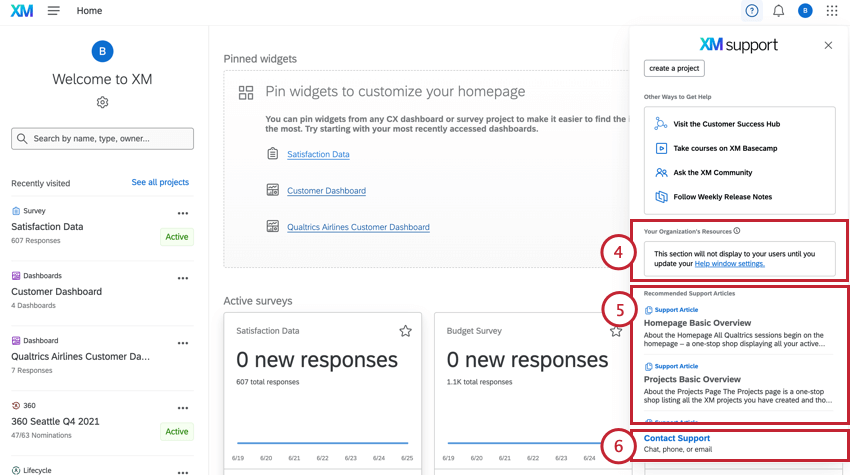Take courses on XM Basecamp
Viewport: 850px width, 475px height.
click(x=725, y=149)
